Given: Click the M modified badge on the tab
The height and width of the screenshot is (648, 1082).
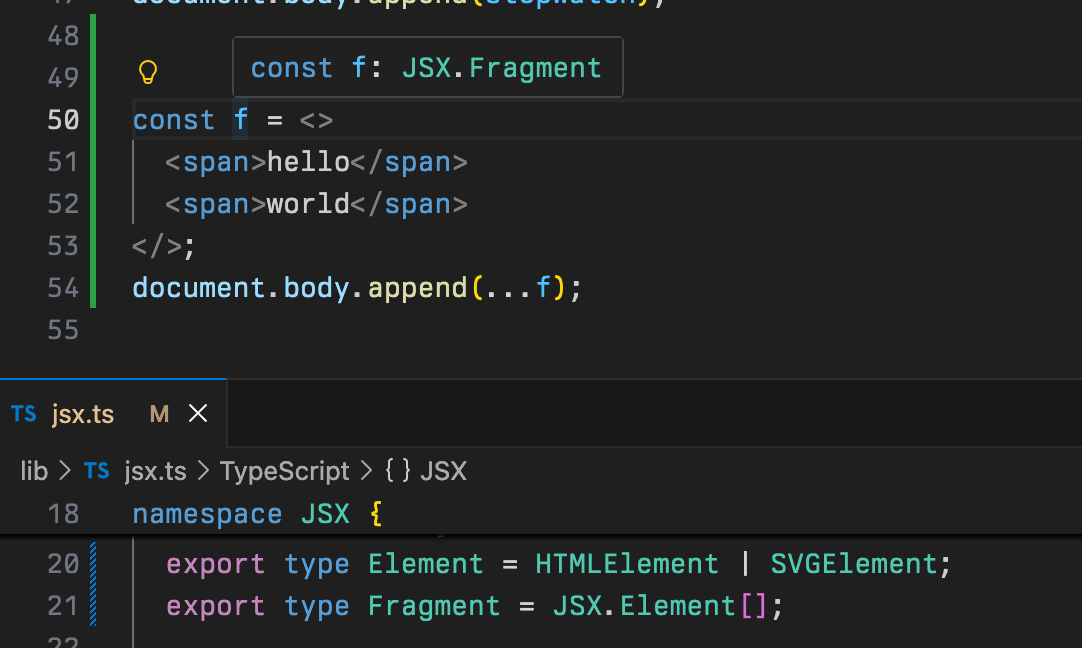Looking at the screenshot, I should (x=159, y=414).
